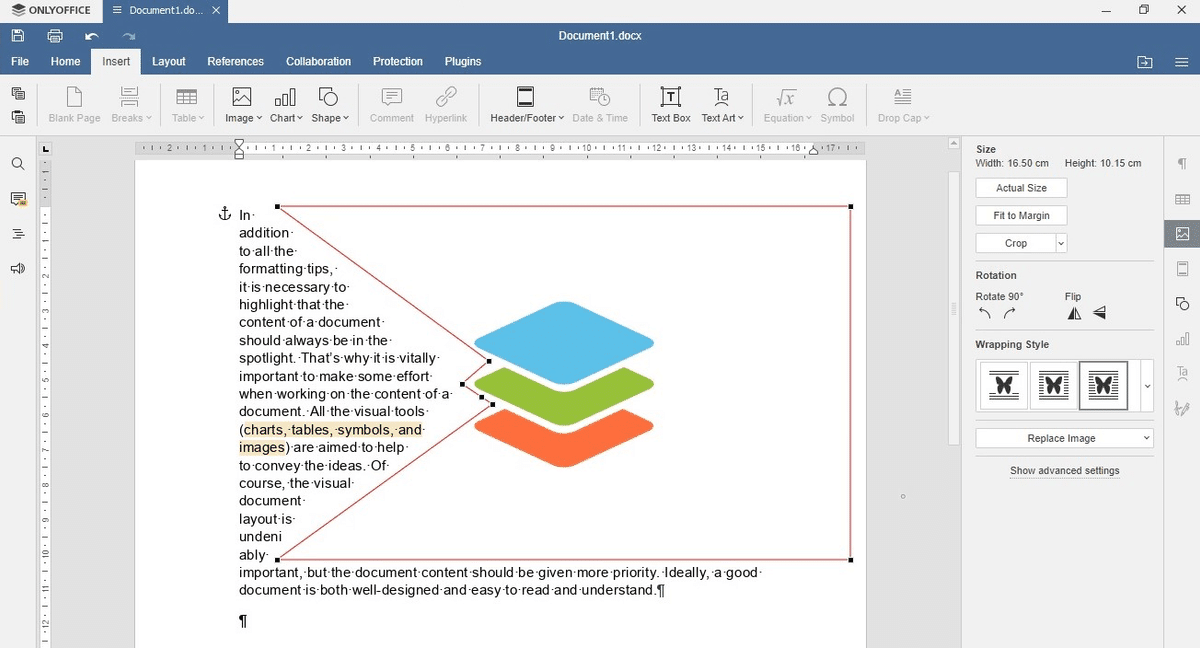Flip image vertically
The image size is (1200, 648).
[1100, 313]
